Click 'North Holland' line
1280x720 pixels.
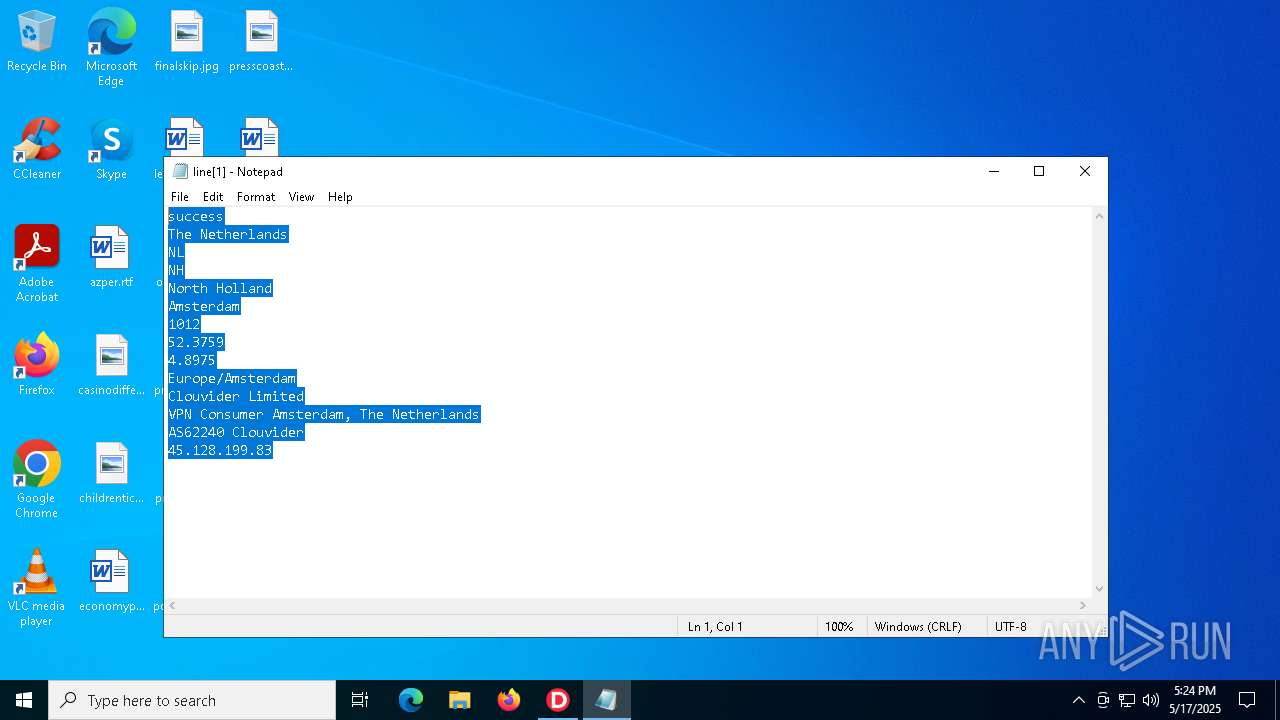[x=220, y=288]
